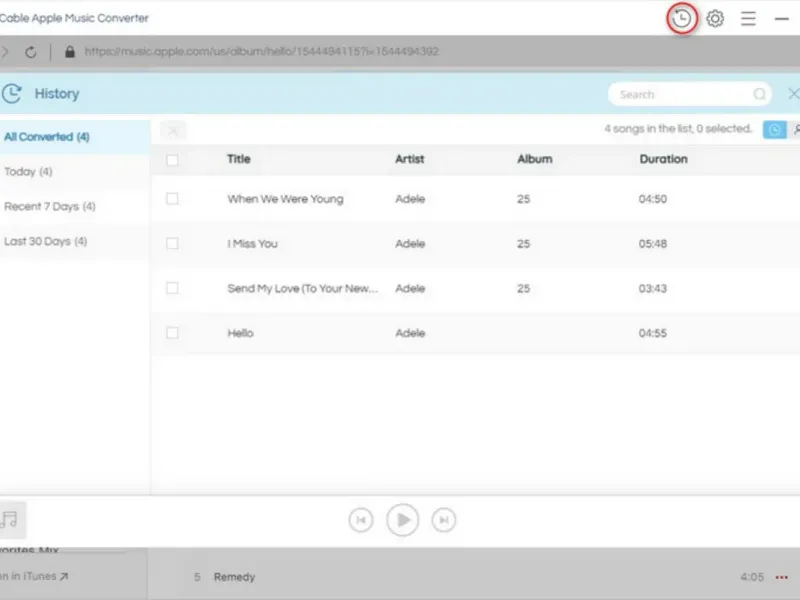Select the Today (4) category
800x600 pixels.
click(74, 171)
